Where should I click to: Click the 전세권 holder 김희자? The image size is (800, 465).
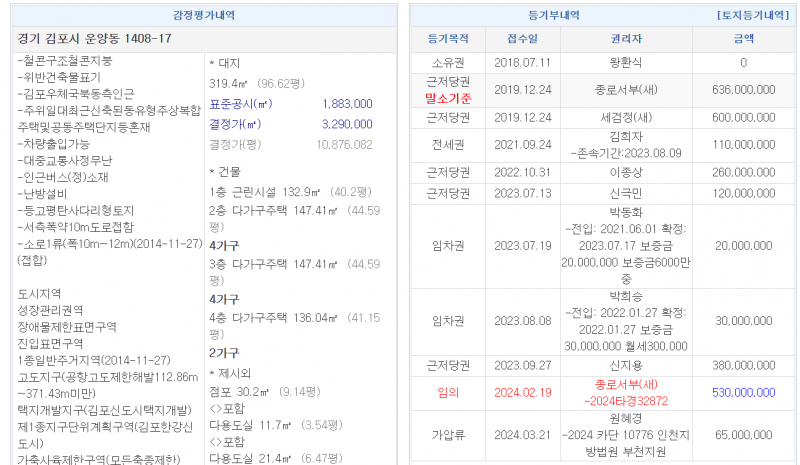(x=622, y=138)
